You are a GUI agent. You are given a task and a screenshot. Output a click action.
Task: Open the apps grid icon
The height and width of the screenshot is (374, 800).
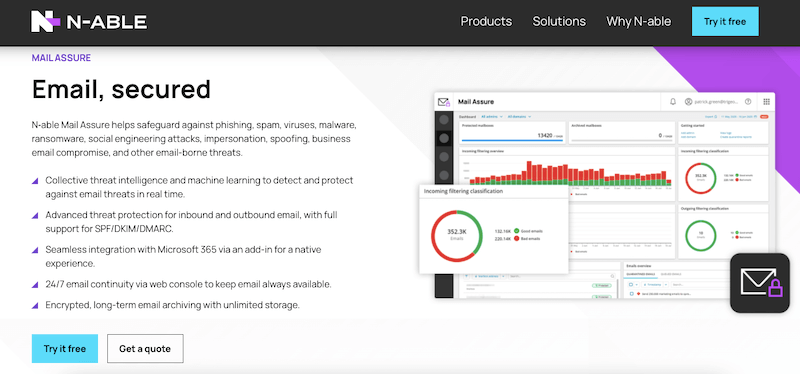[766, 102]
